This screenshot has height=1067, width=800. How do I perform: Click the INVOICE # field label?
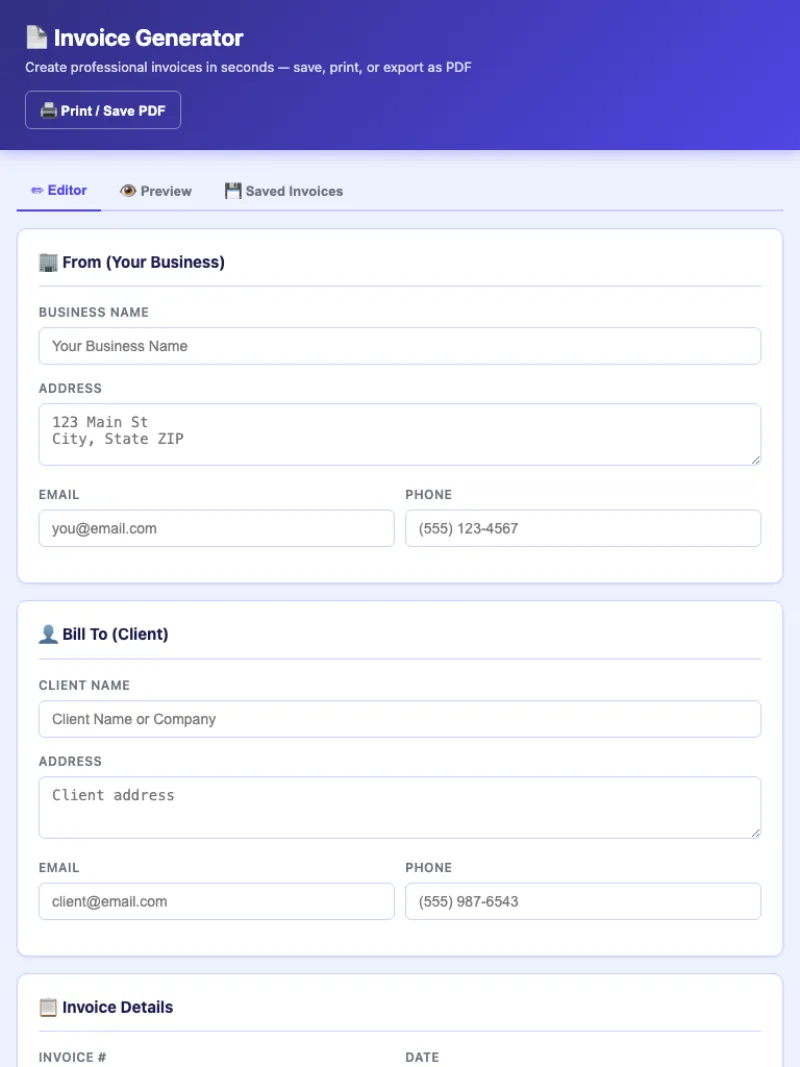pos(72,1057)
